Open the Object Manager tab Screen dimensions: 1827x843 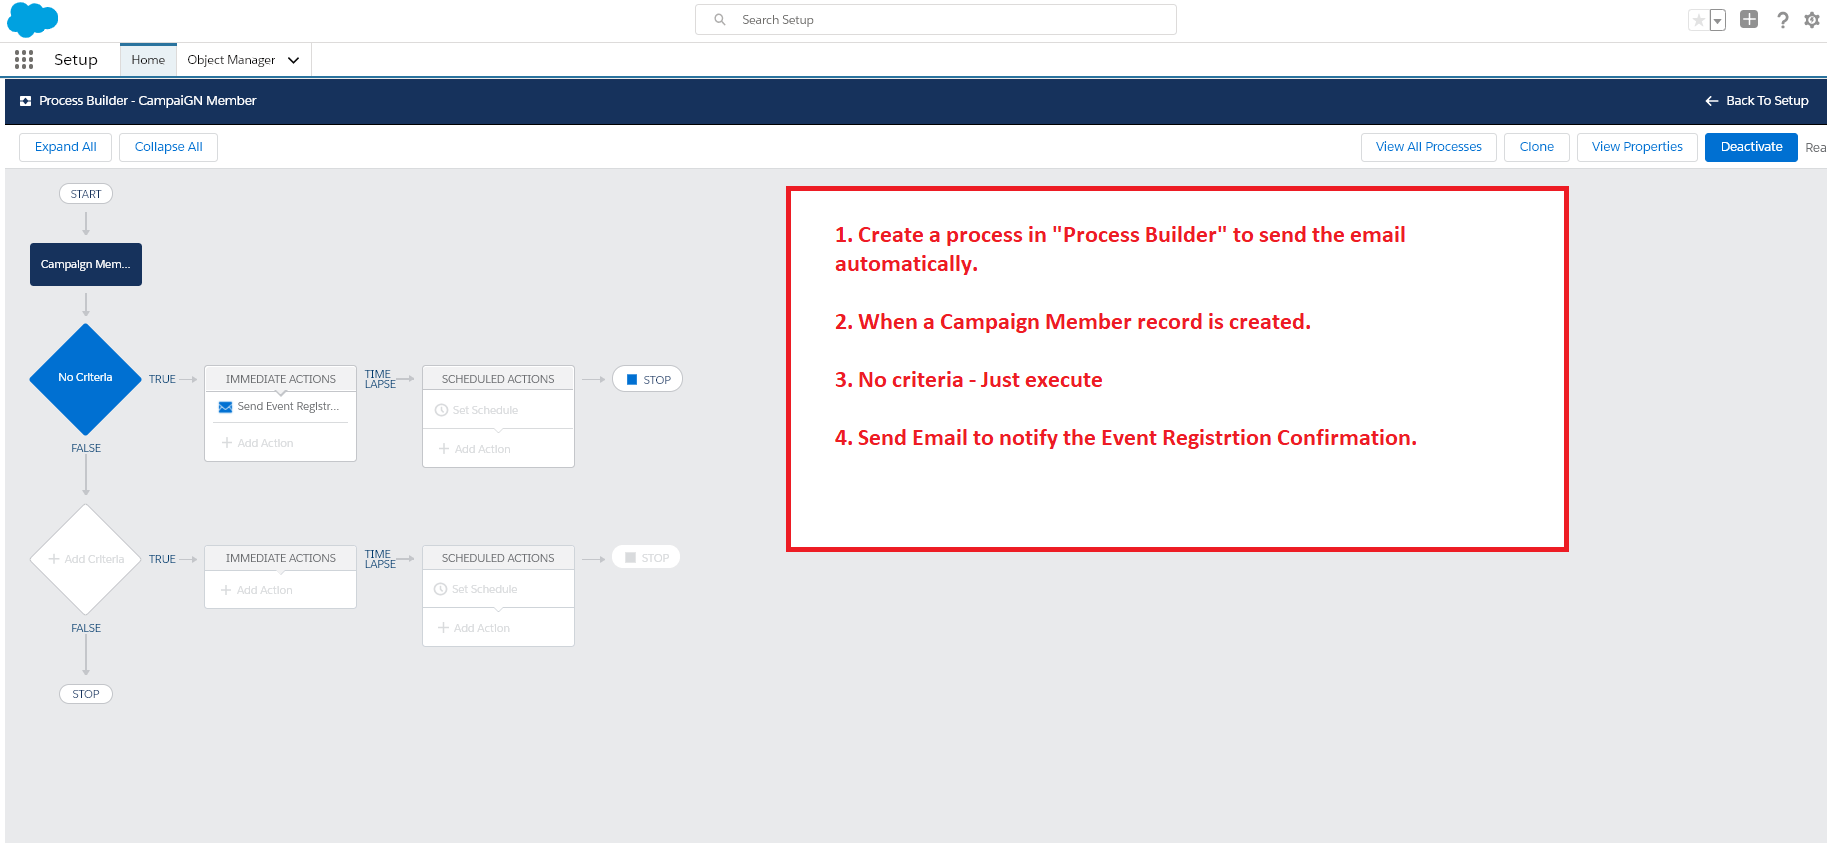pyautogui.click(x=231, y=60)
